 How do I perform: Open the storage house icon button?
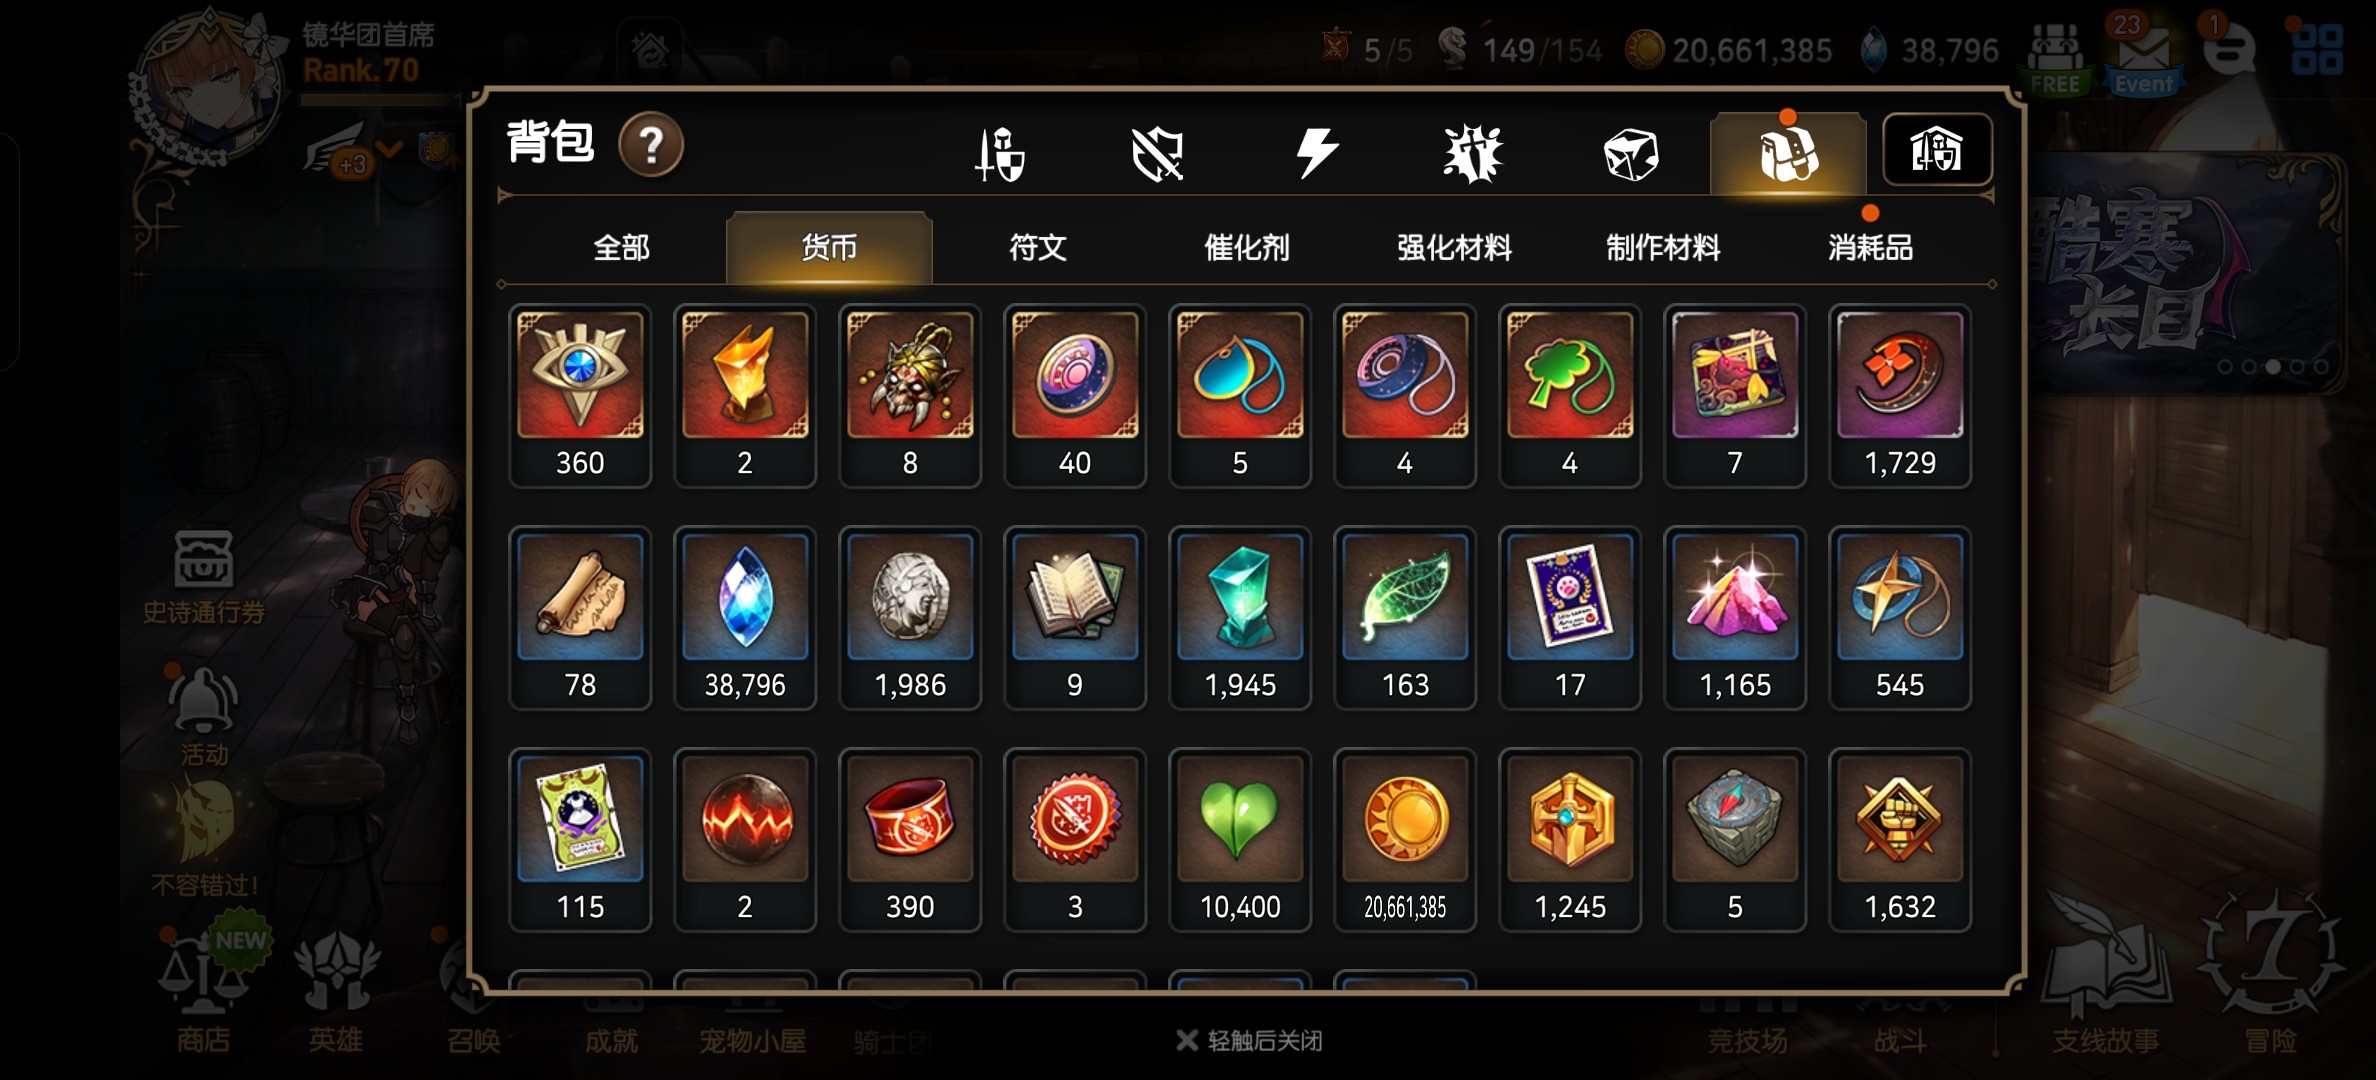click(x=1937, y=150)
